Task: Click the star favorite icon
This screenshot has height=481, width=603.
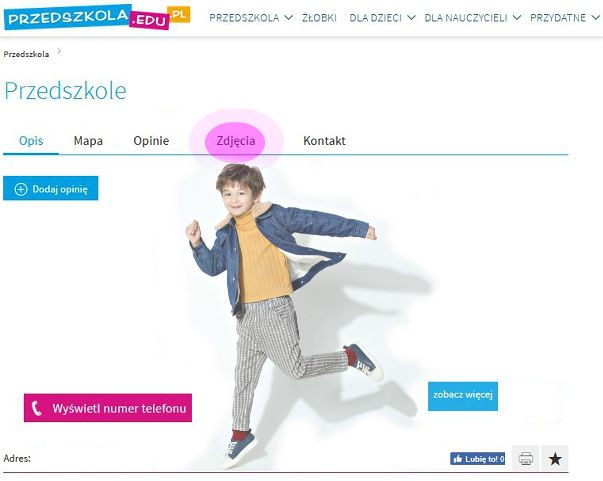Action: (x=555, y=458)
